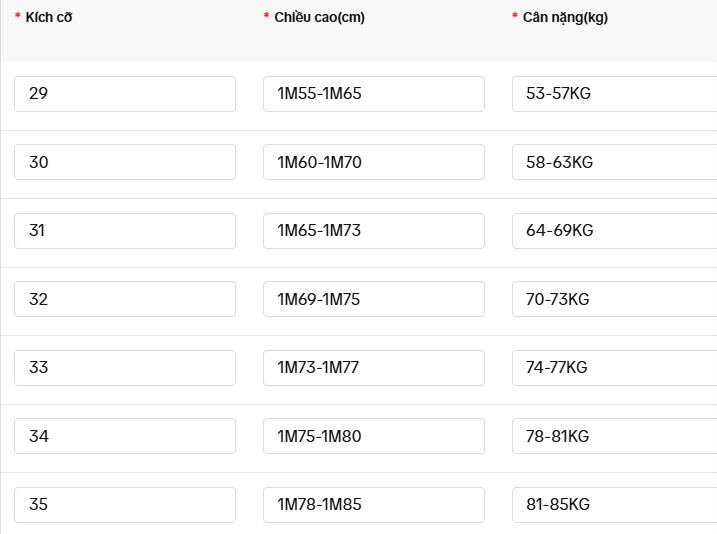
Task: Click height field 1M73-1M77
Action: 374,368
